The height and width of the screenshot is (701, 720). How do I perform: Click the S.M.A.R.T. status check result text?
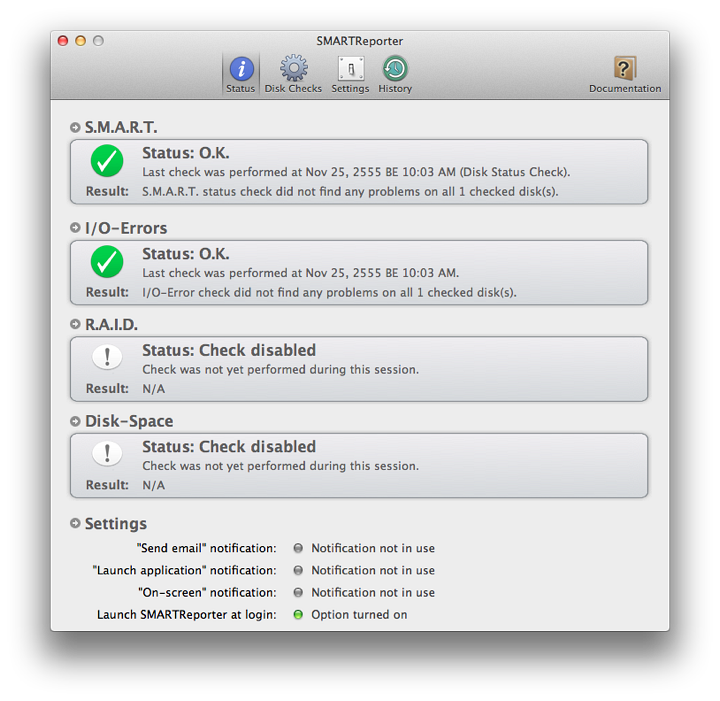click(350, 191)
